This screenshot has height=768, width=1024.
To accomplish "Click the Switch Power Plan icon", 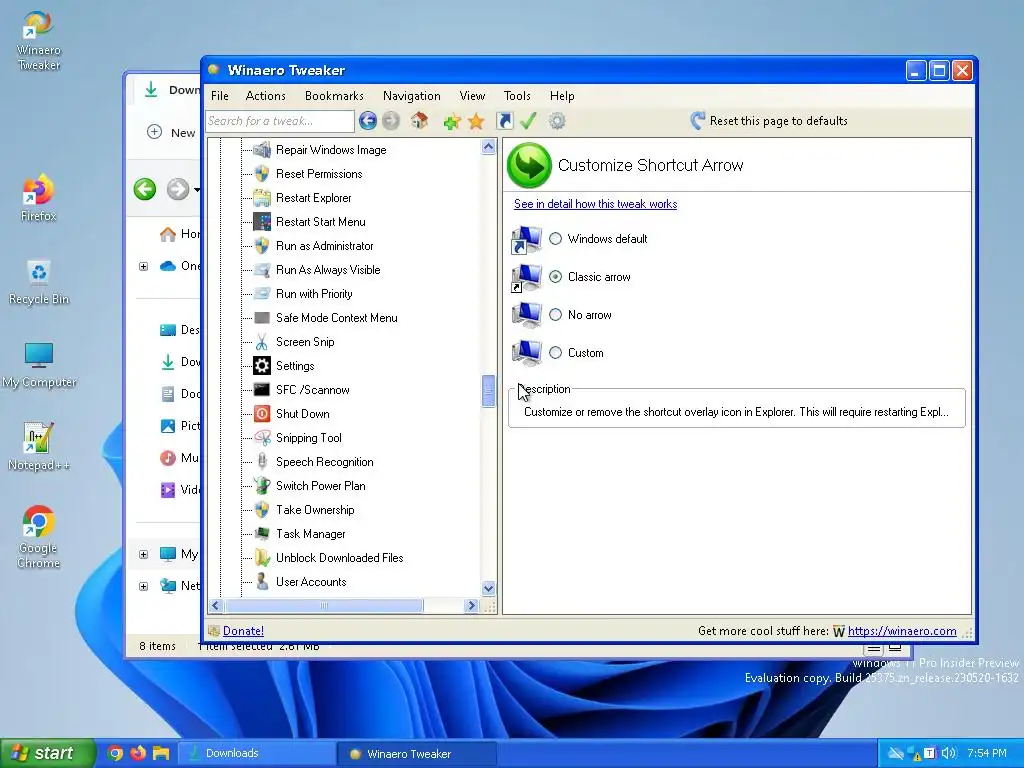I will (x=262, y=486).
